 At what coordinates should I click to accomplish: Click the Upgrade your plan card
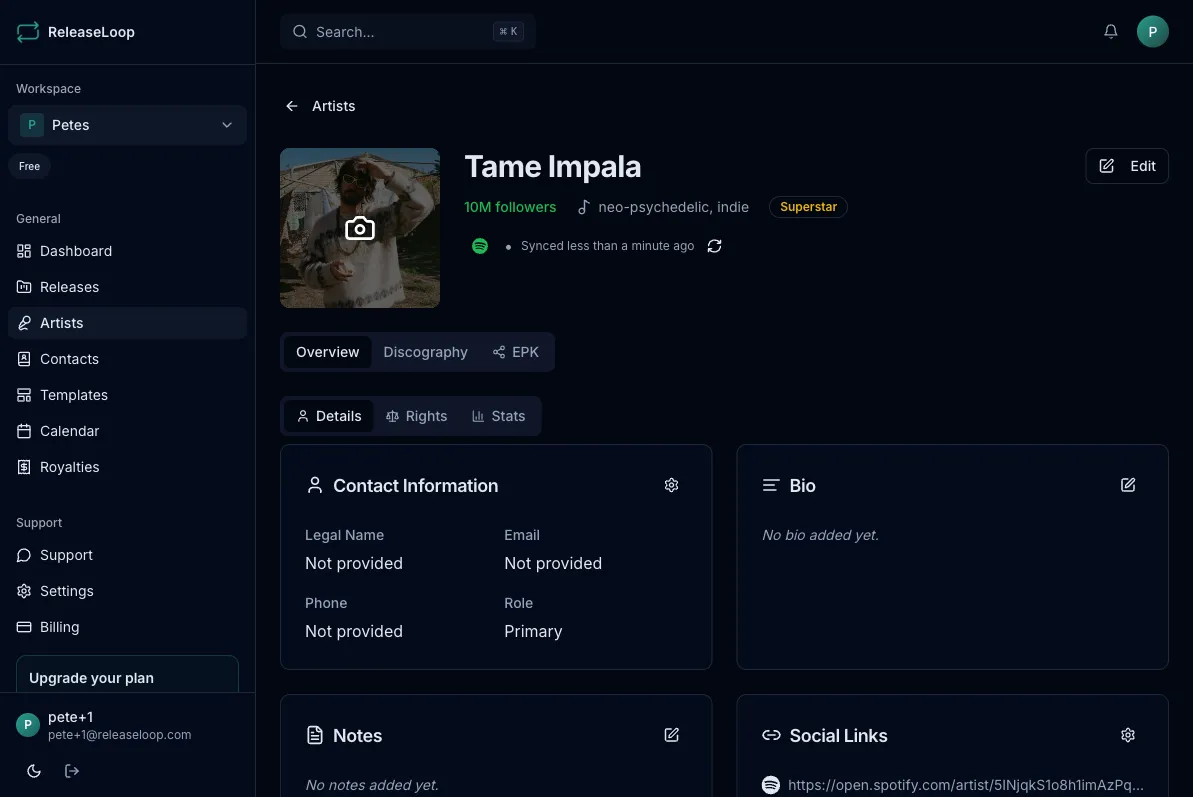pos(127,675)
